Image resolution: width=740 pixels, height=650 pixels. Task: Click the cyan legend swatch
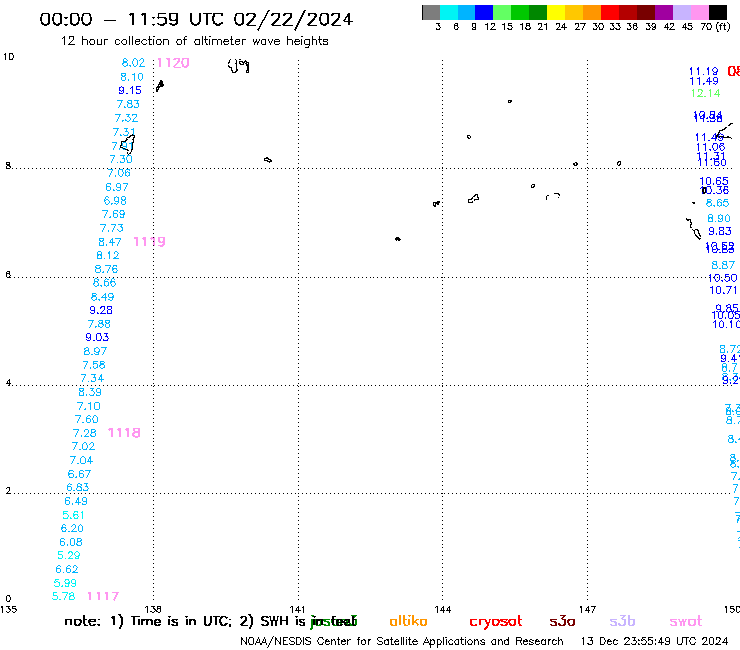pyautogui.click(x=449, y=12)
